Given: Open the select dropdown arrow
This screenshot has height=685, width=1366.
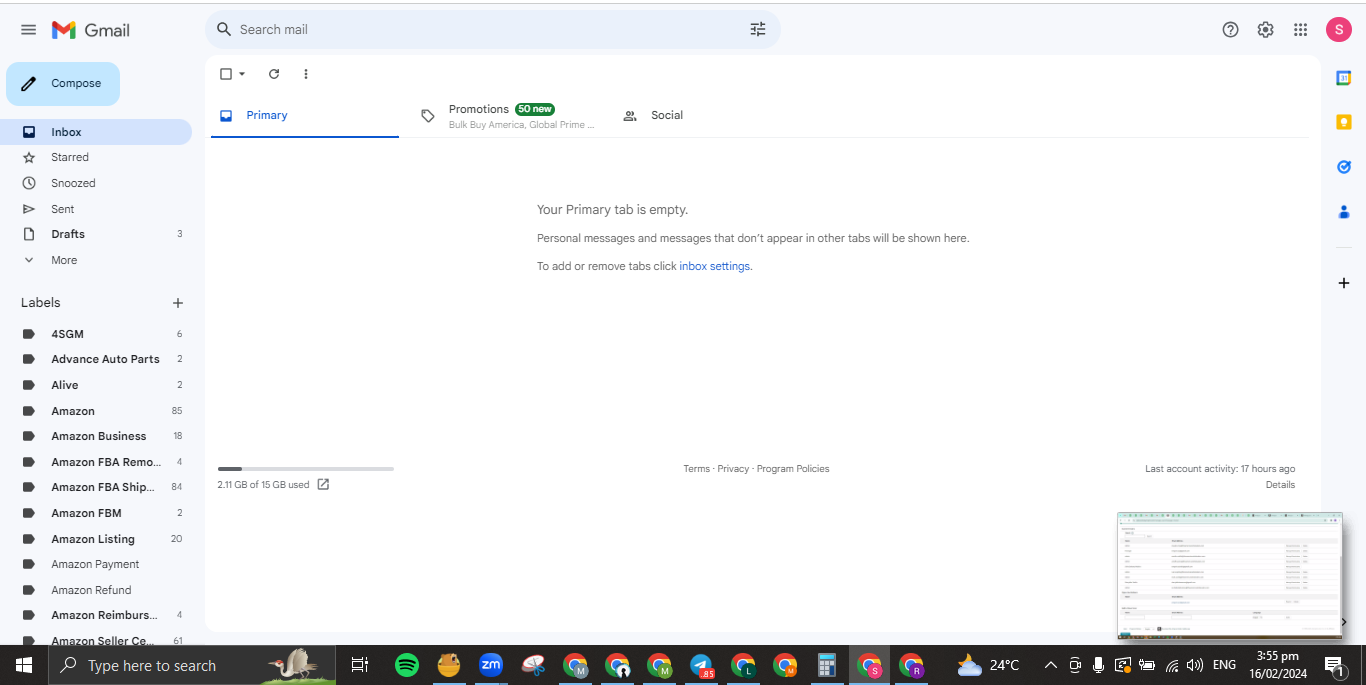Looking at the screenshot, I should 242,74.
